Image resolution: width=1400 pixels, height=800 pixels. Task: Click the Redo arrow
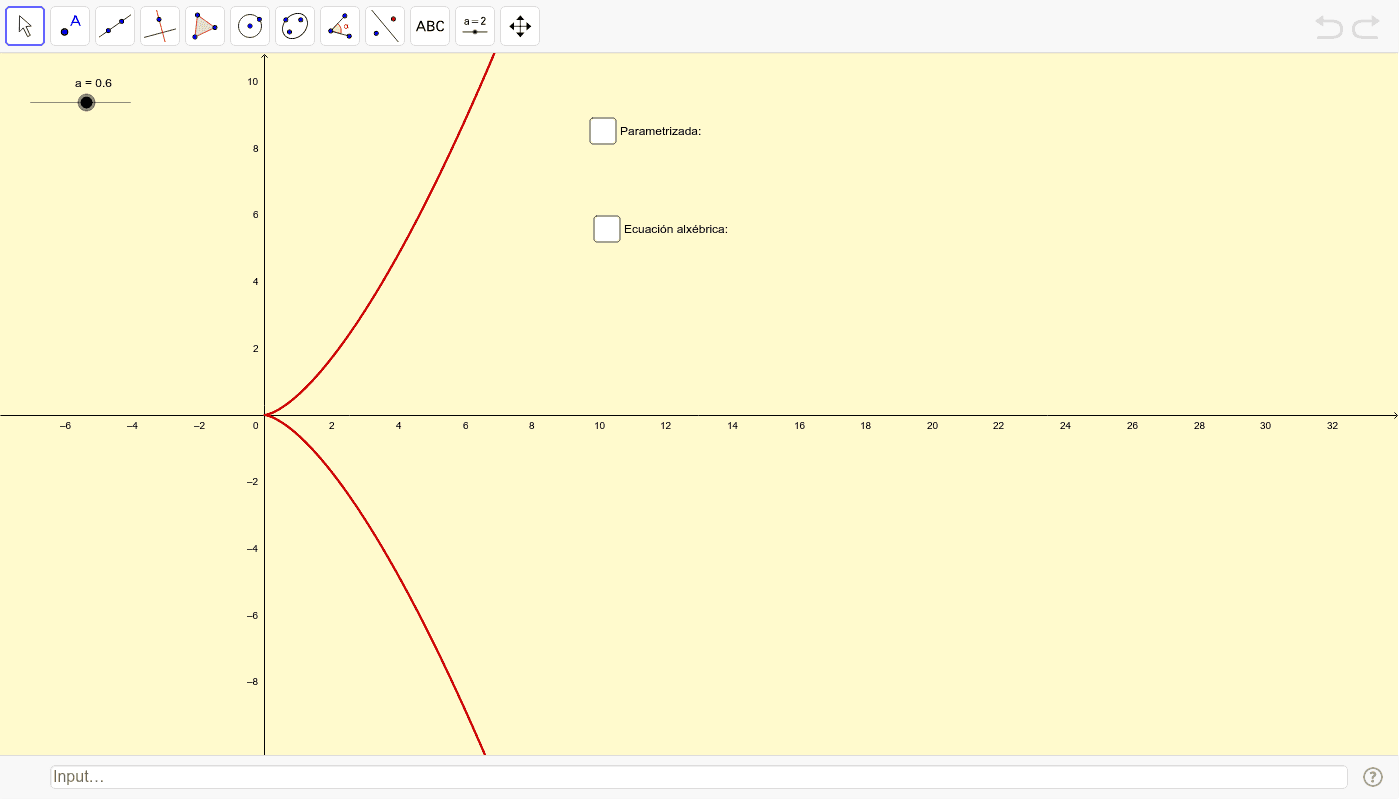[1366, 27]
